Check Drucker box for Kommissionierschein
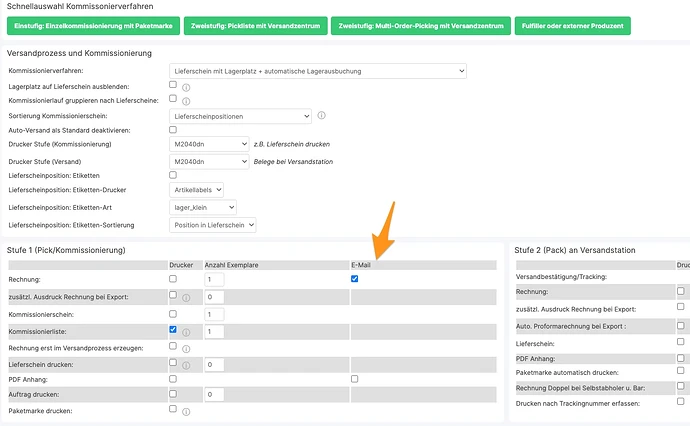The height and width of the screenshot is (426, 690). pyautogui.click(x=173, y=314)
